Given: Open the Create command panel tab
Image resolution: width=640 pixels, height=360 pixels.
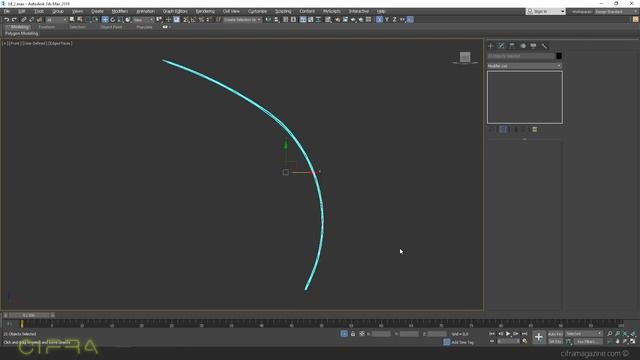Looking at the screenshot, I should (491, 46).
